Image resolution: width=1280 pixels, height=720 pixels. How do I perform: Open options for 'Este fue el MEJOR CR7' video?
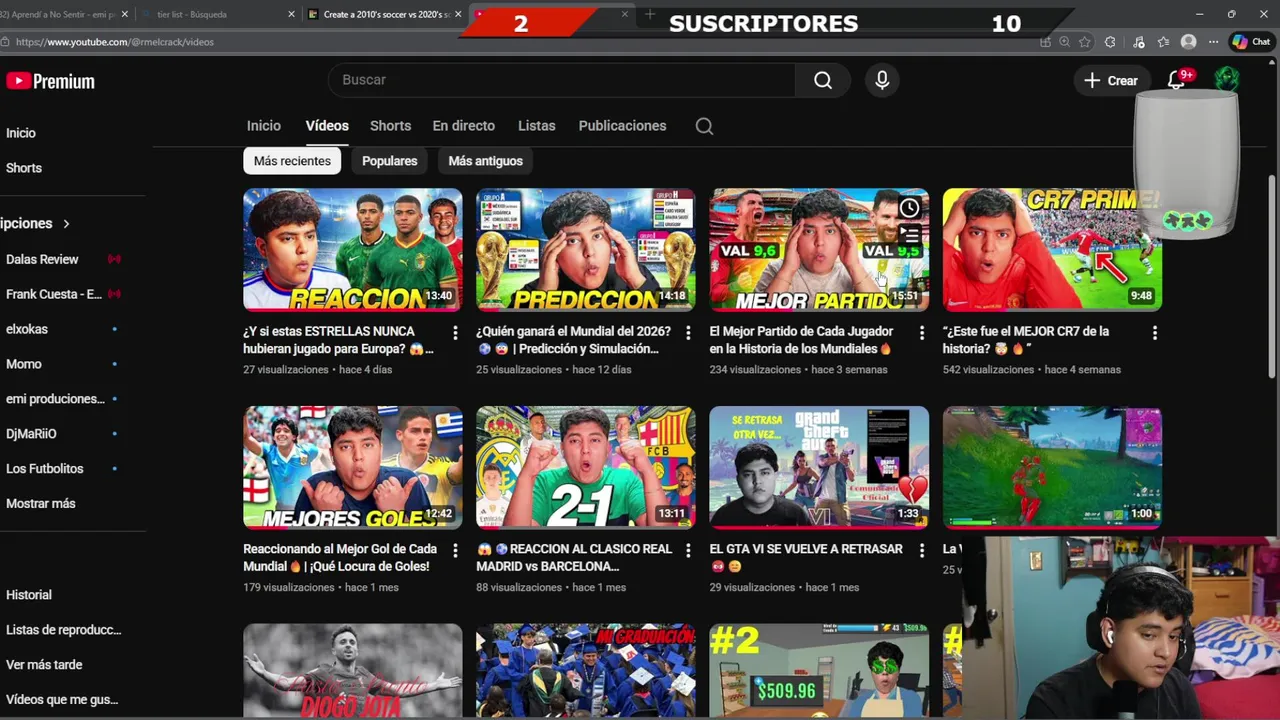[x=1155, y=332]
